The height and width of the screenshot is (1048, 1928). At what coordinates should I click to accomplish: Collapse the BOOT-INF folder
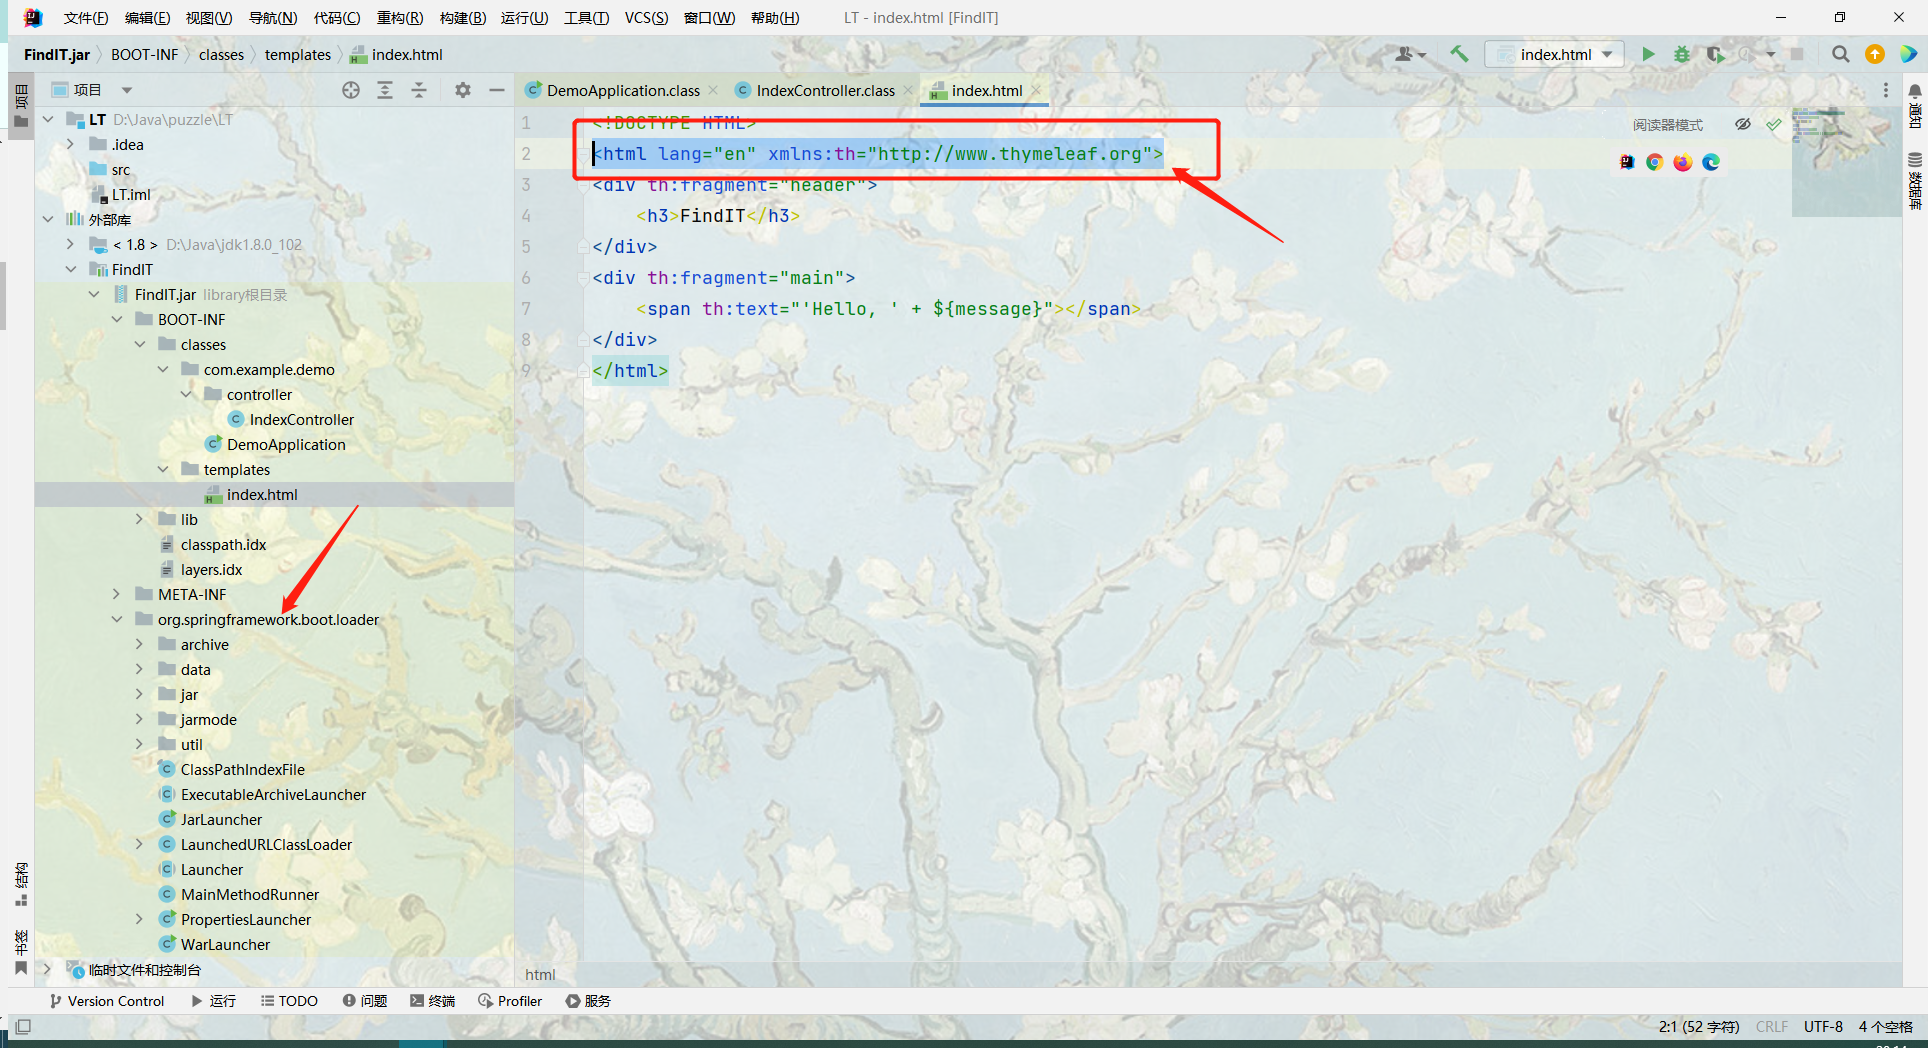pos(117,319)
